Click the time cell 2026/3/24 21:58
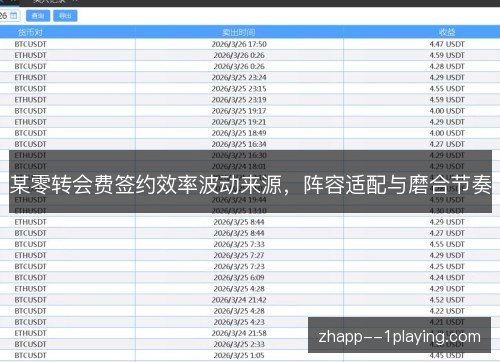The width and height of the screenshot is (500, 362). click(x=239, y=333)
